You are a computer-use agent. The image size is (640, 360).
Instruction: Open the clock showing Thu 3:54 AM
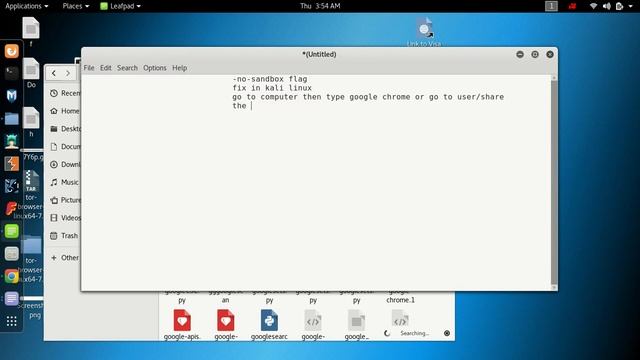click(320, 6)
